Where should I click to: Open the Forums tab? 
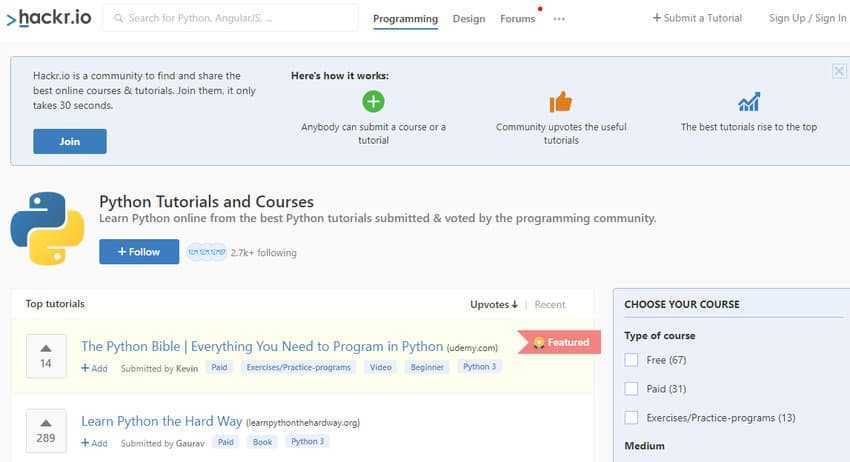pyautogui.click(x=517, y=19)
